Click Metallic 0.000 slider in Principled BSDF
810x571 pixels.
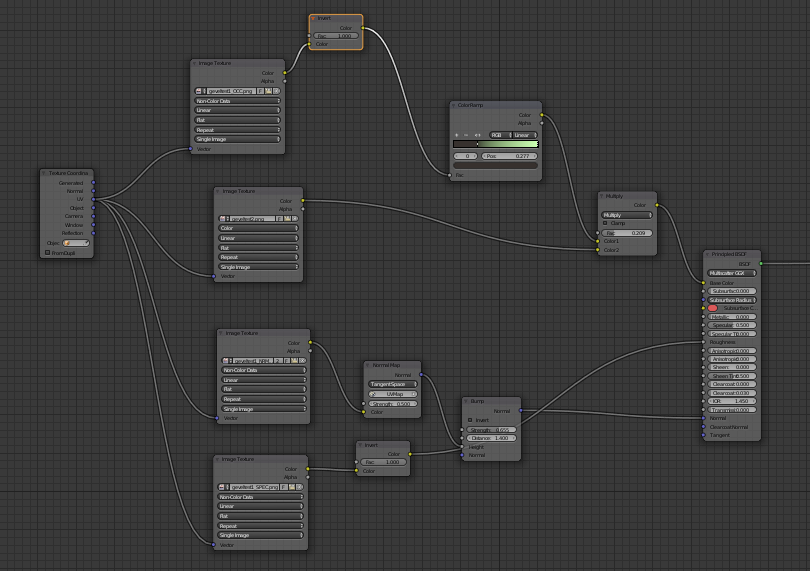pos(732,317)
